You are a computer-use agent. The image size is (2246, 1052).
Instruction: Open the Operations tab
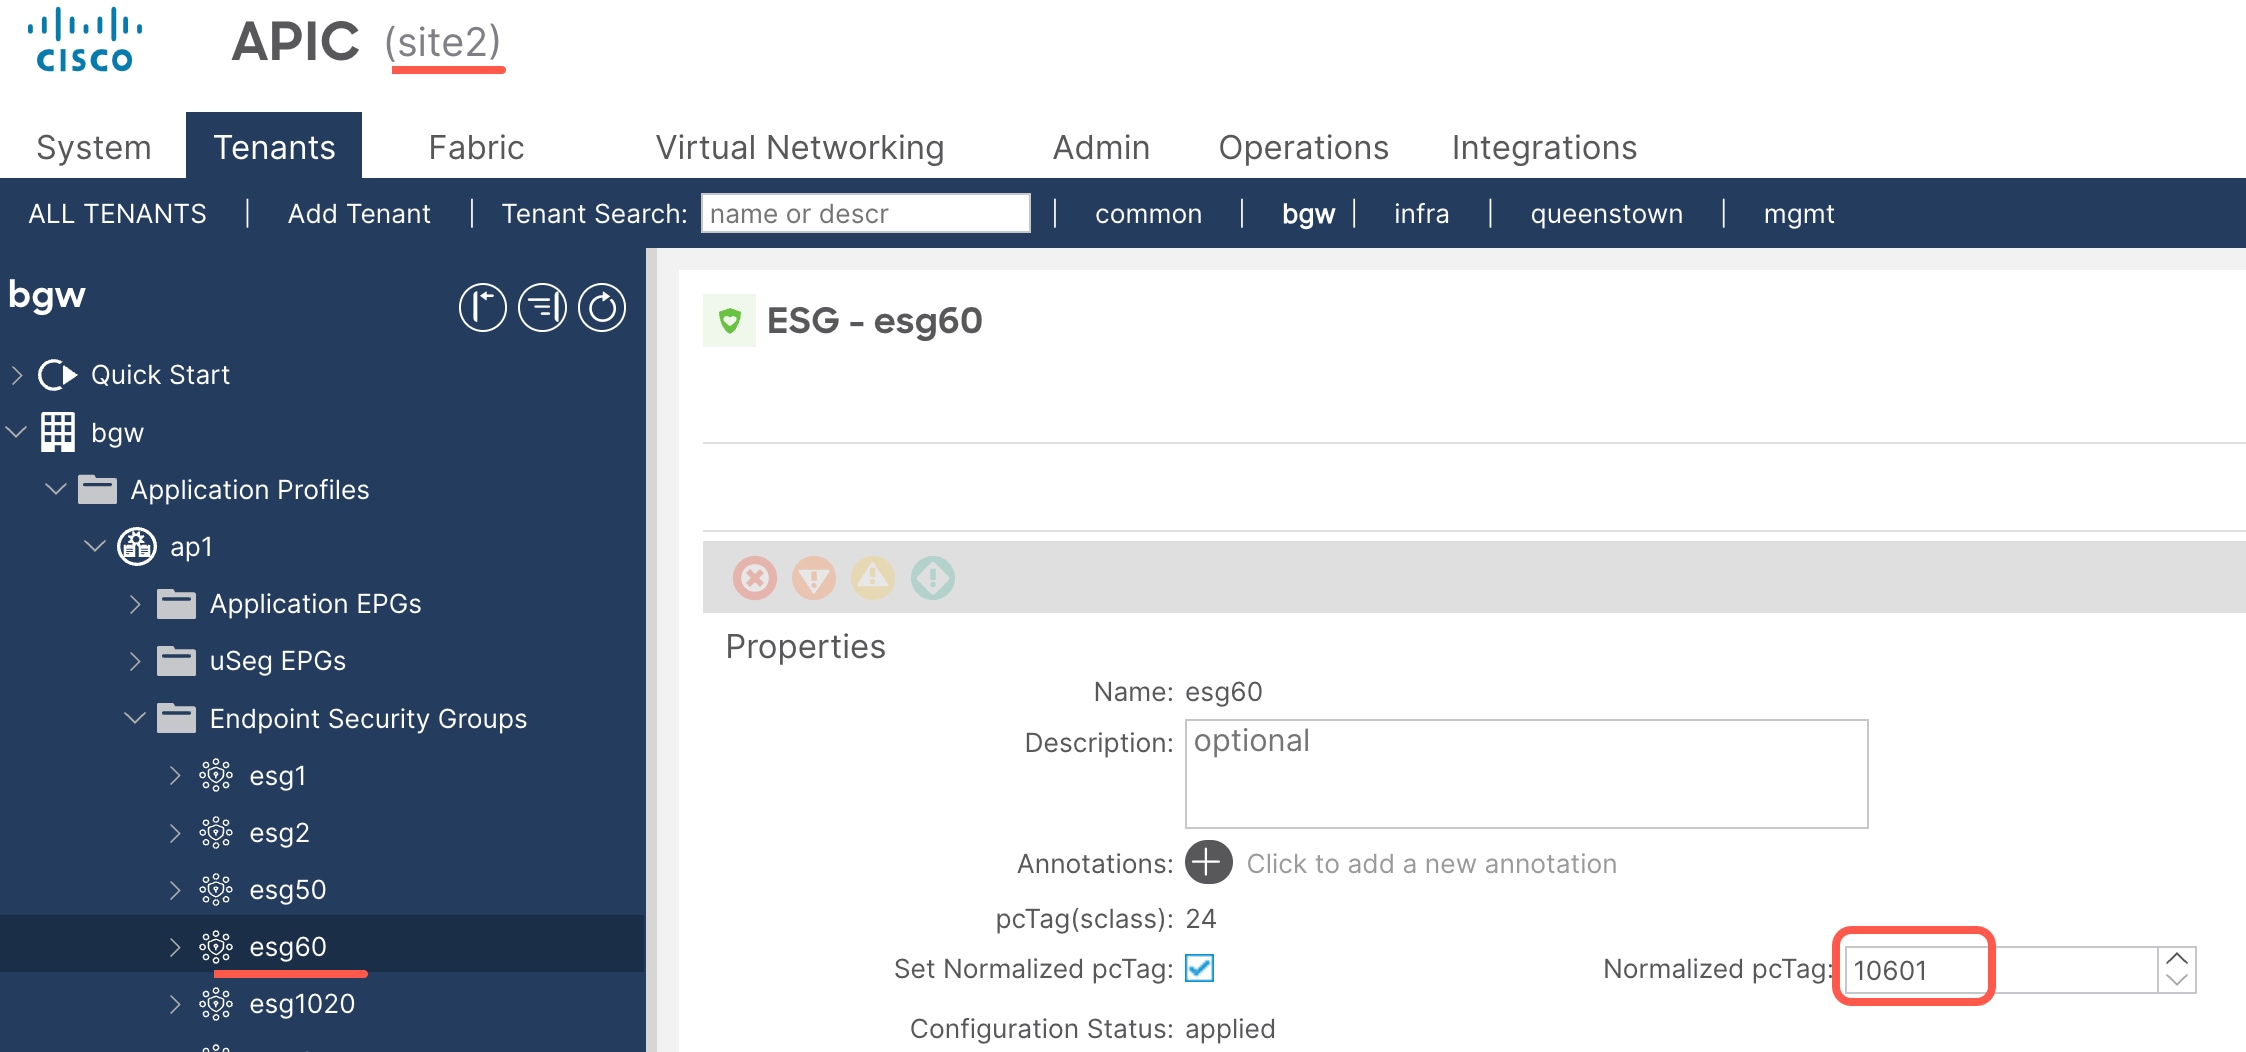pos(1303,147)
